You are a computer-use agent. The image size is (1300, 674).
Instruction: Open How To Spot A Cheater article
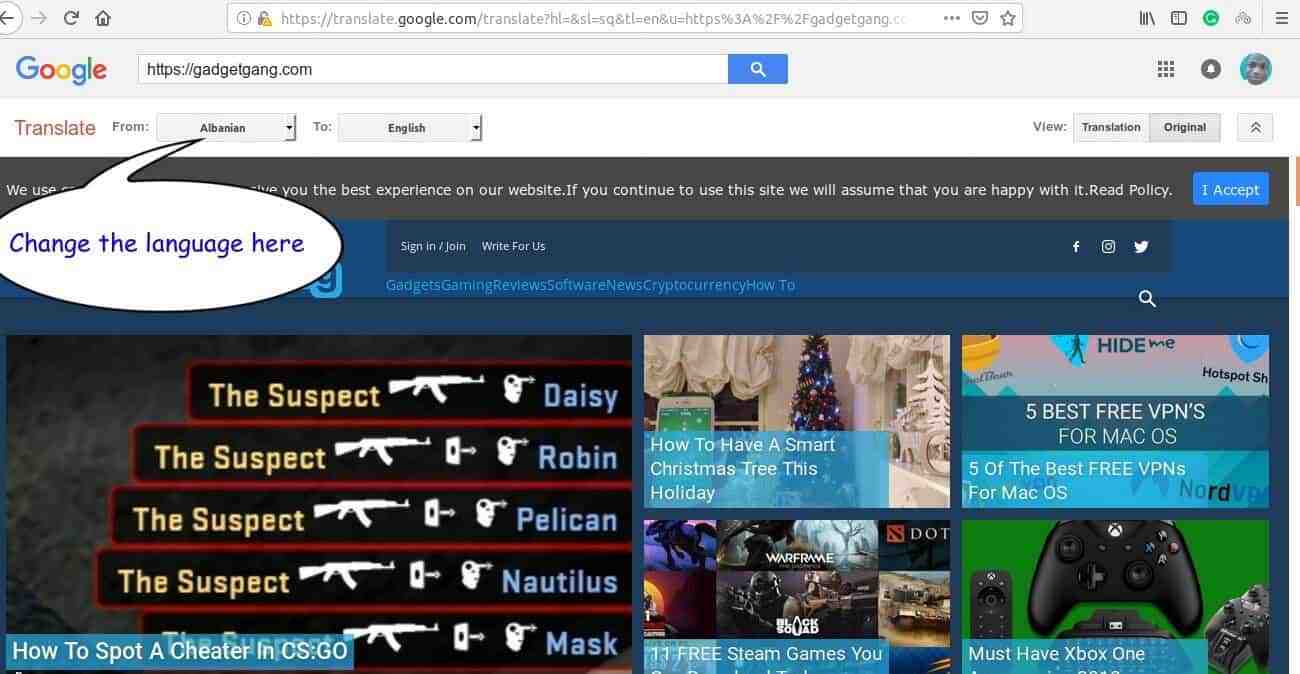[180, 651]
